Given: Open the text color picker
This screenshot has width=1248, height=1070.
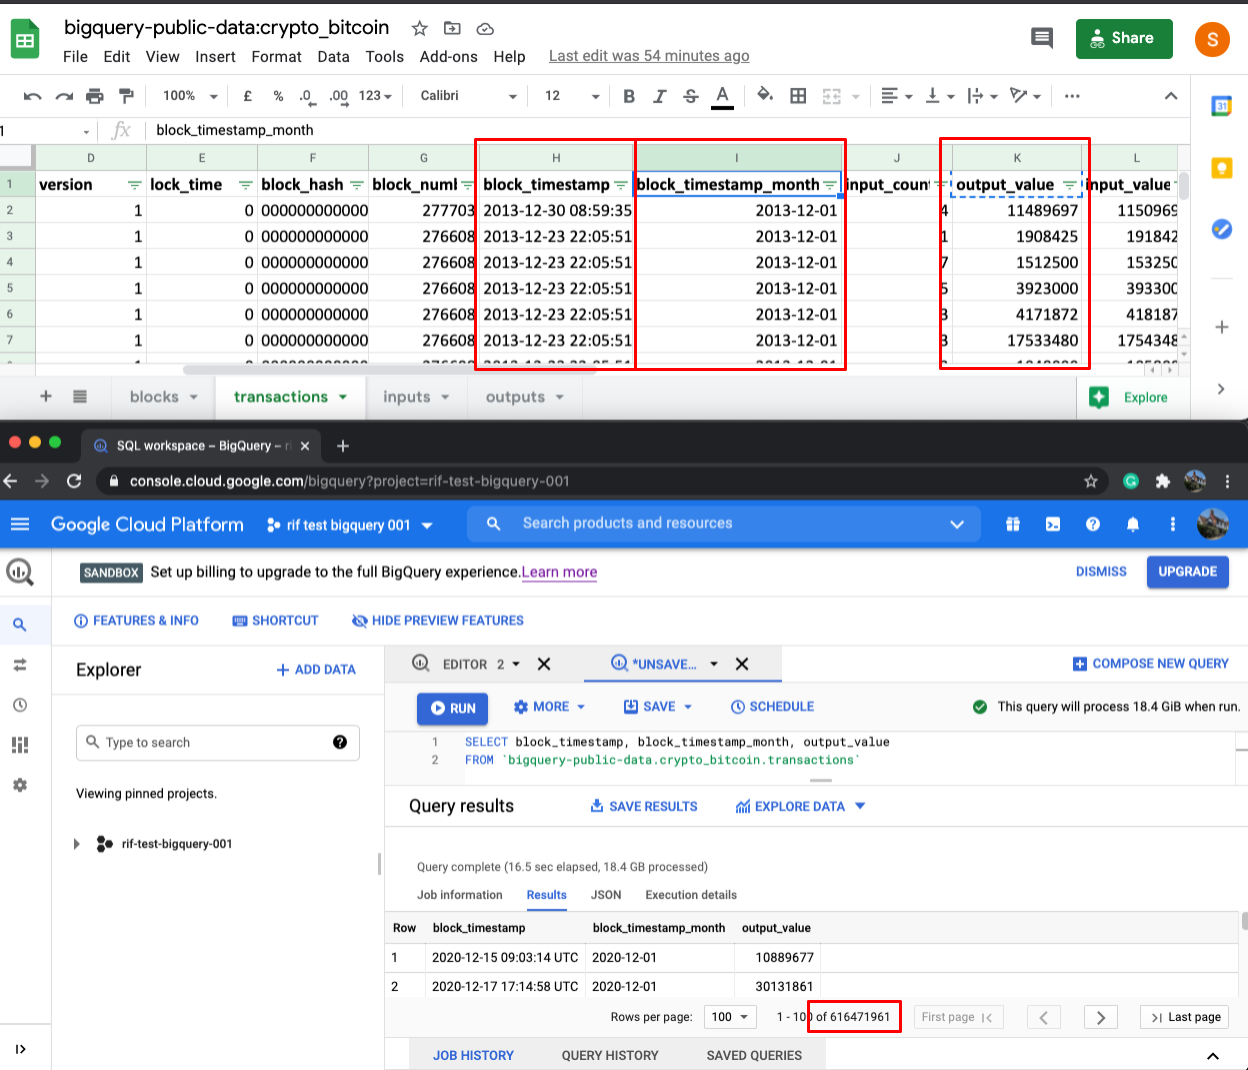Looking at the screenshot, I should (722, 96).
